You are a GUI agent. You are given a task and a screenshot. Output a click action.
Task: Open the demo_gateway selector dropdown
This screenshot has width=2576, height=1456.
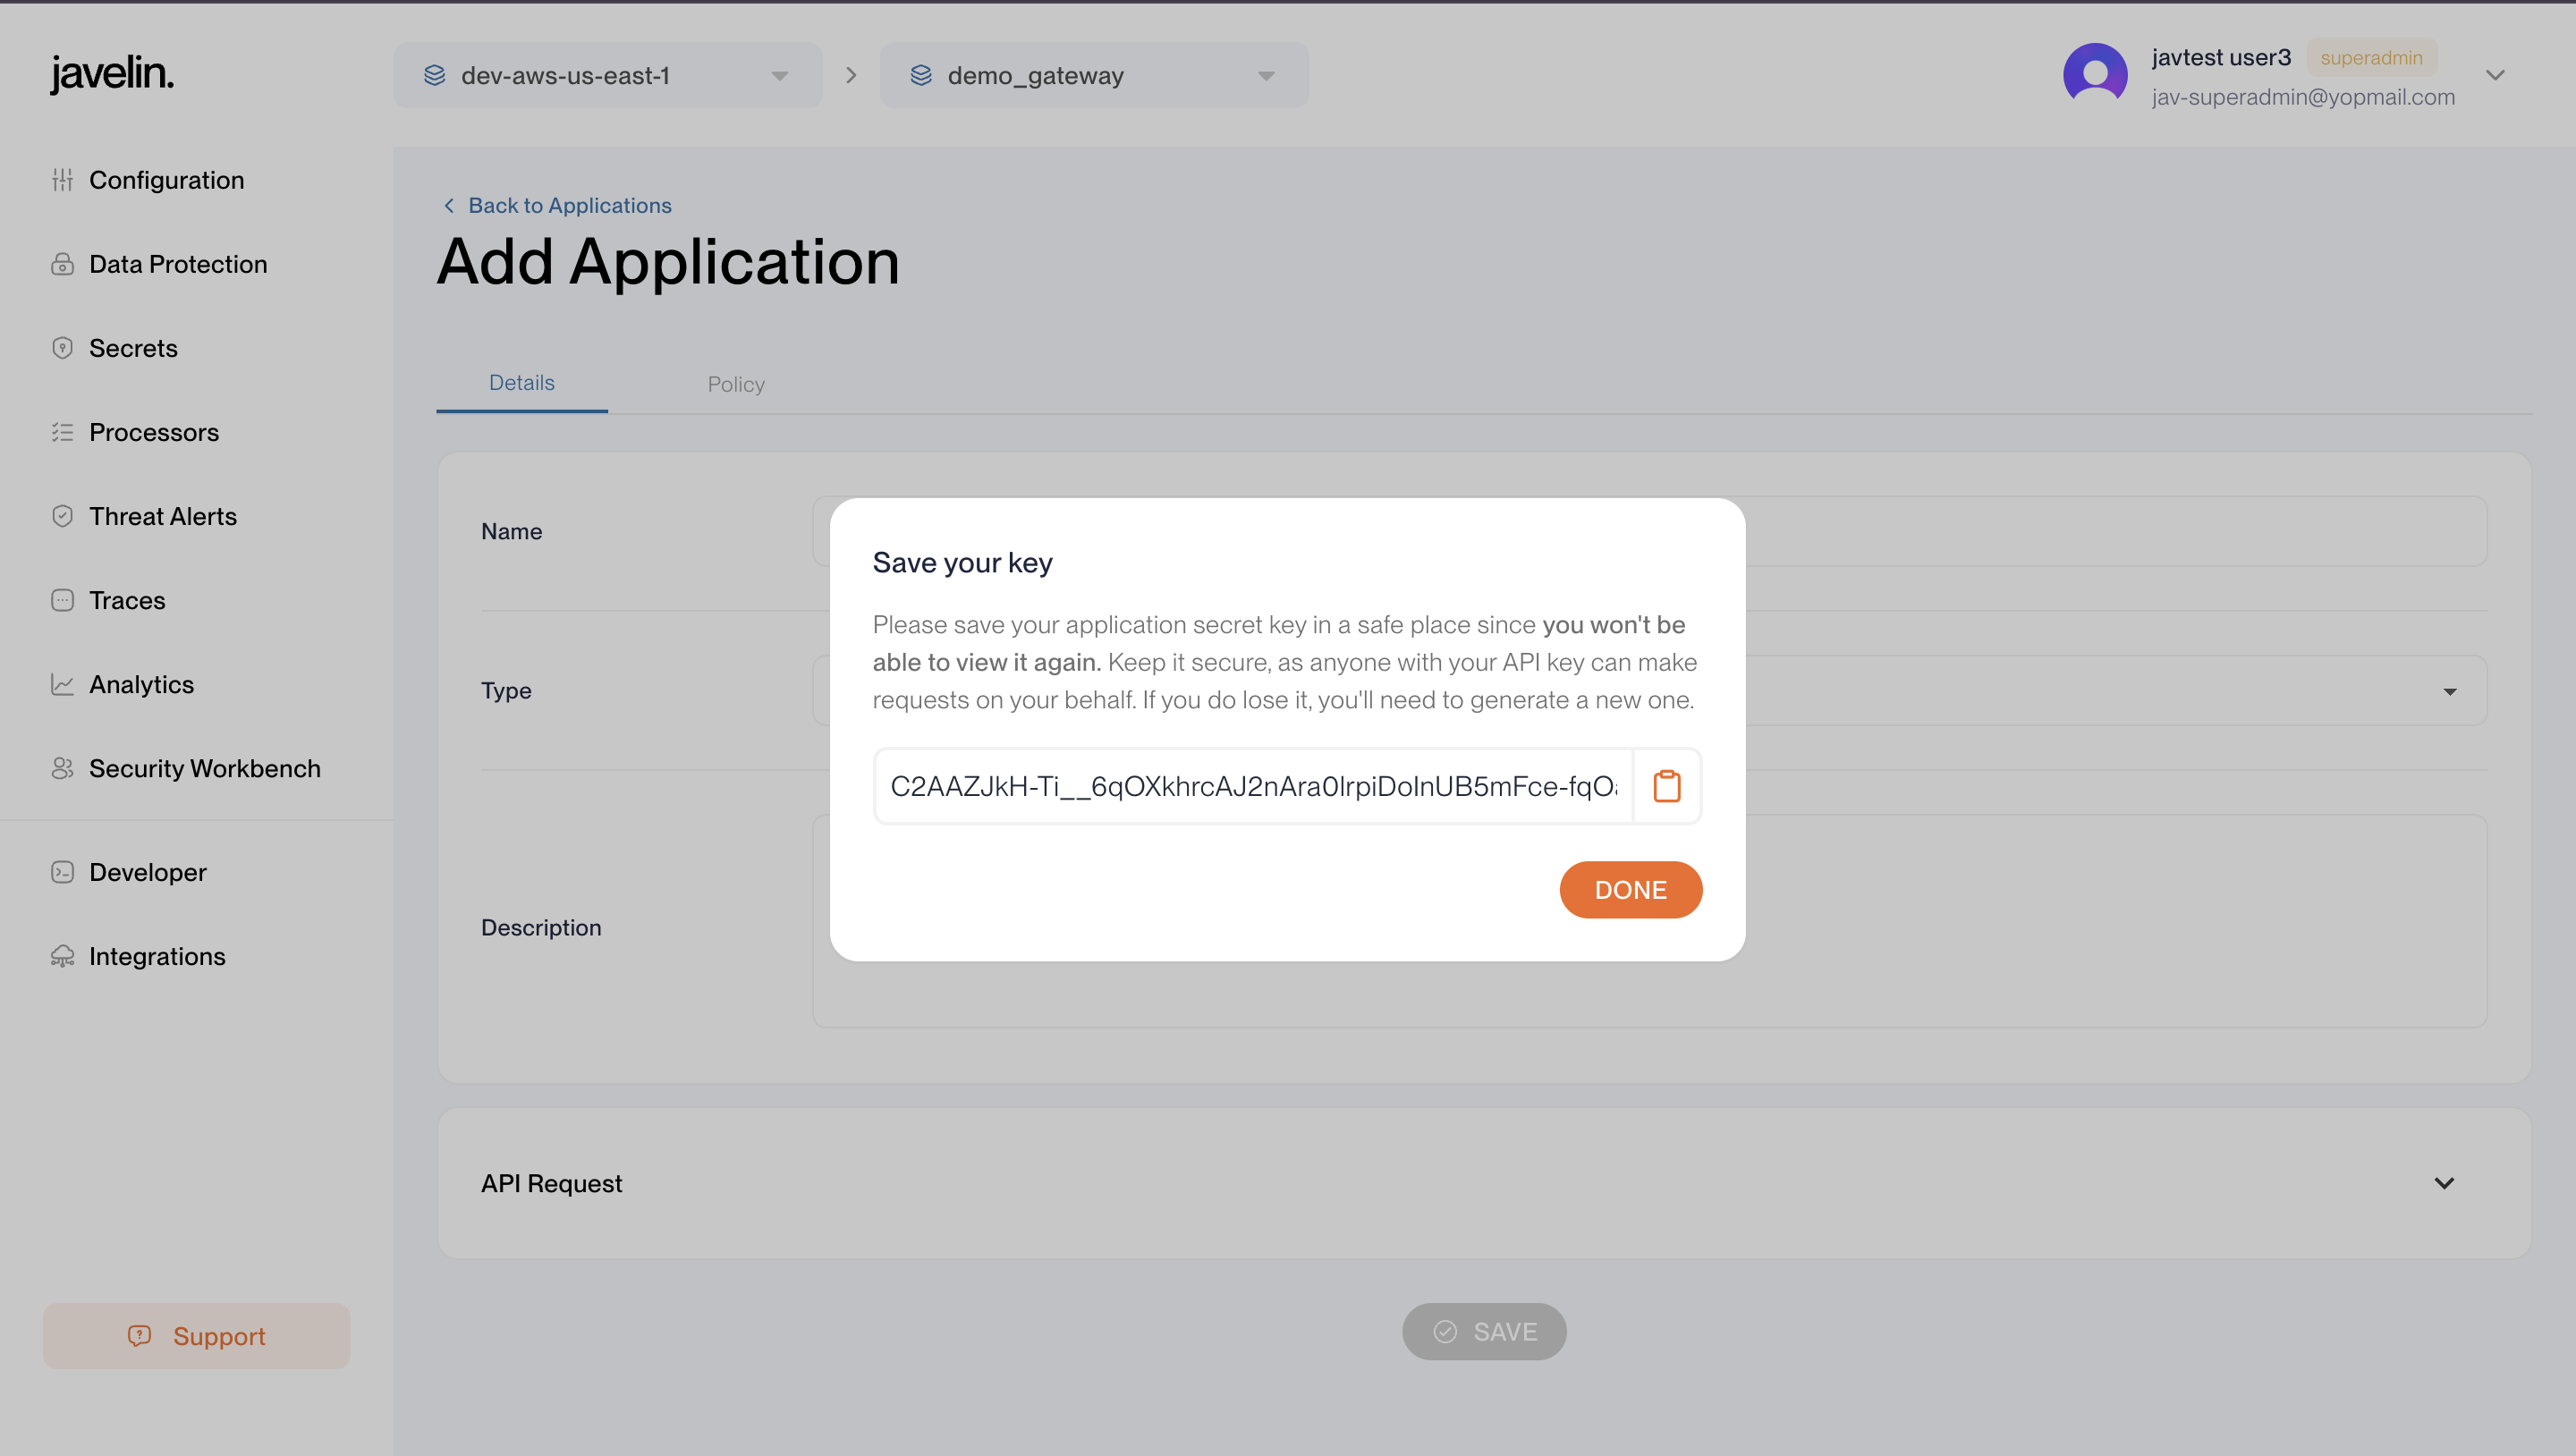click(x=1094, y=75)
